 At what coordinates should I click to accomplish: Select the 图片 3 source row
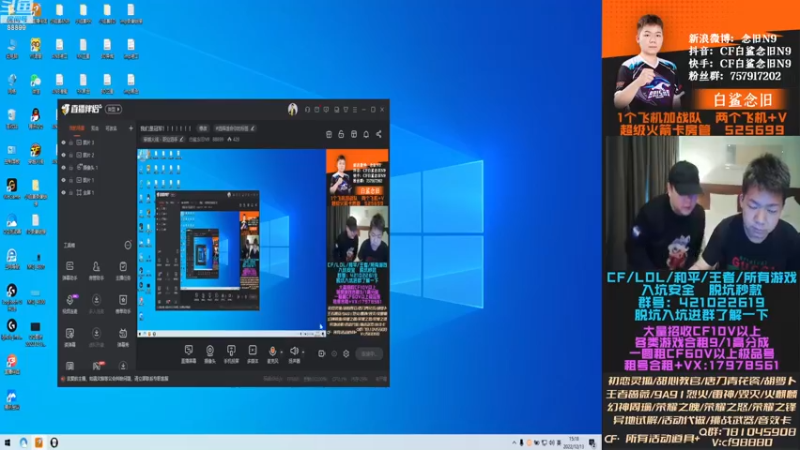click(x=96, y=142)
